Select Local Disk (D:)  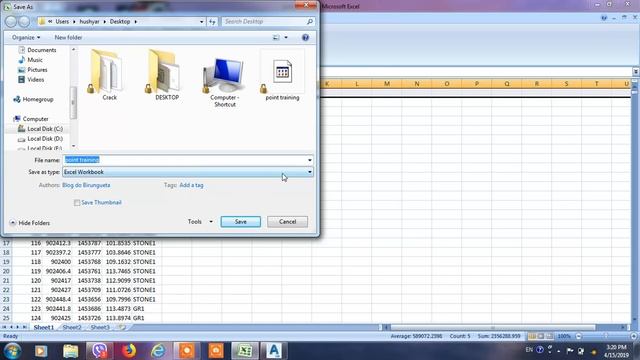tap(40, 139)
